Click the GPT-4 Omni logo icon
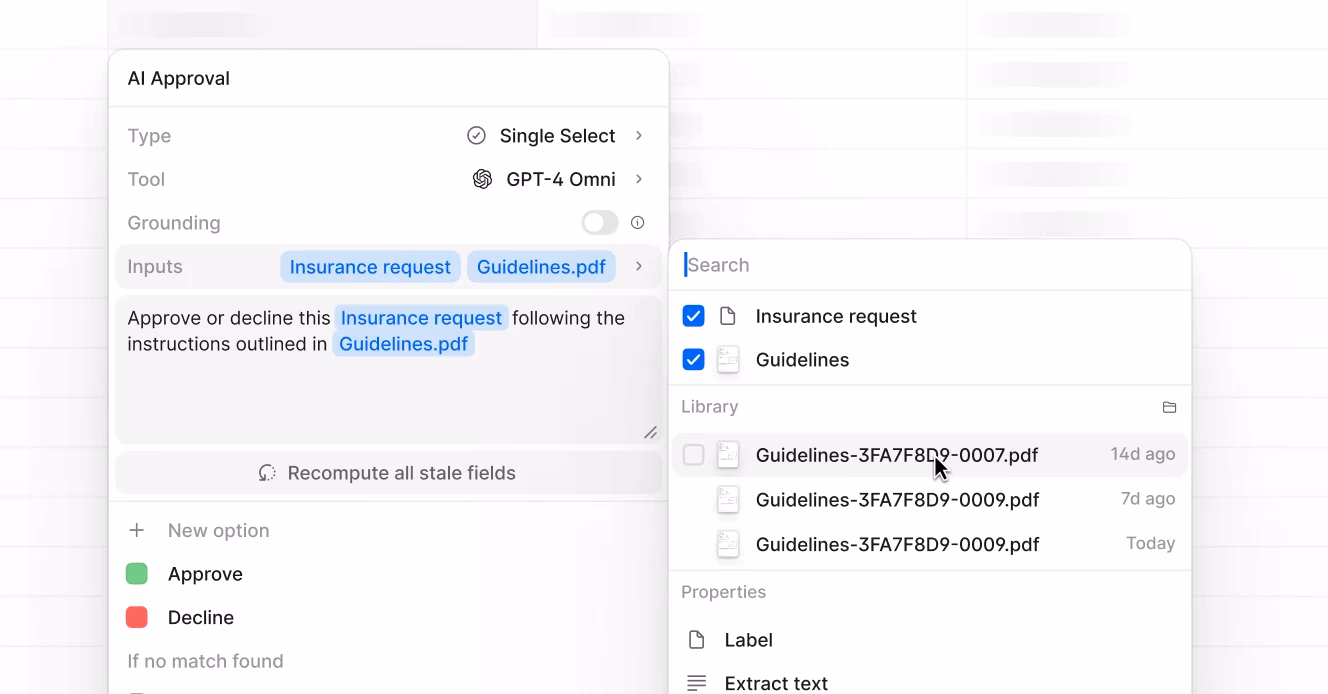This screenshot has width=1328, height=694. [482, 179]
